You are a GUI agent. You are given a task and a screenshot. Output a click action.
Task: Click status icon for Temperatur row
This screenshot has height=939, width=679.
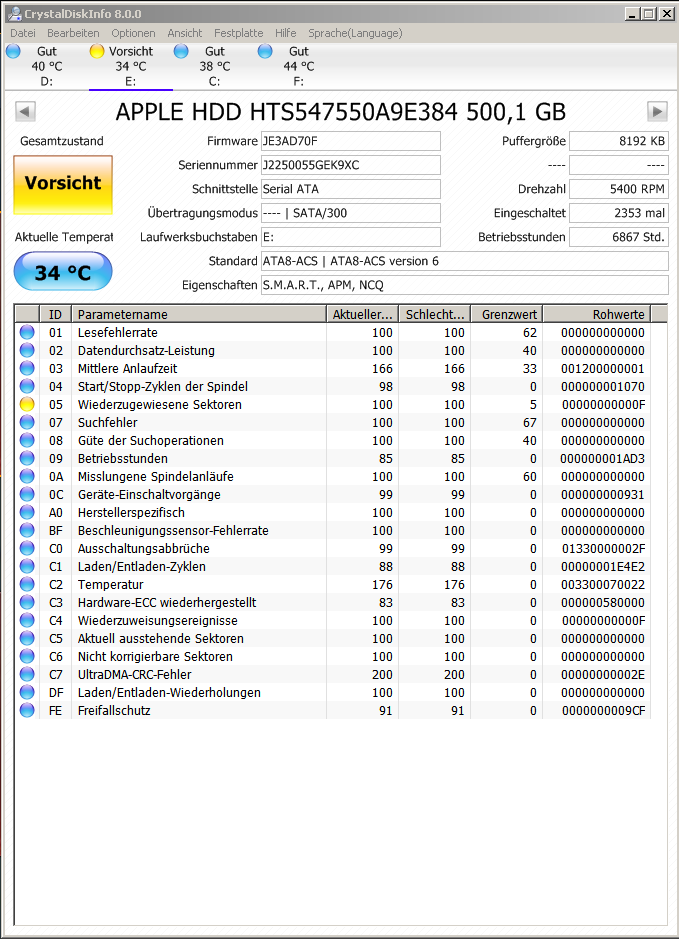27,584
